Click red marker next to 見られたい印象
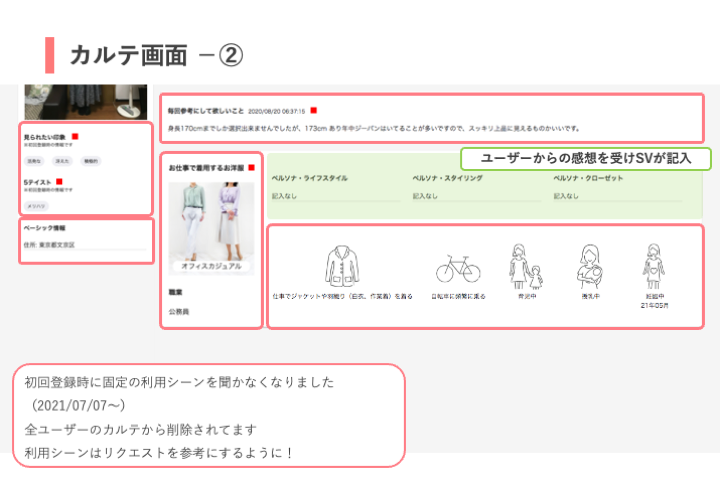The height and width of the screenshot is (498, 720). point(75,135)
